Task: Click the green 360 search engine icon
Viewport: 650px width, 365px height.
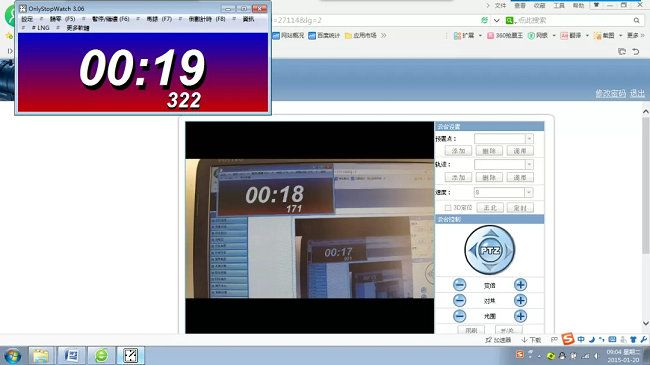Action: click(509, 20)
